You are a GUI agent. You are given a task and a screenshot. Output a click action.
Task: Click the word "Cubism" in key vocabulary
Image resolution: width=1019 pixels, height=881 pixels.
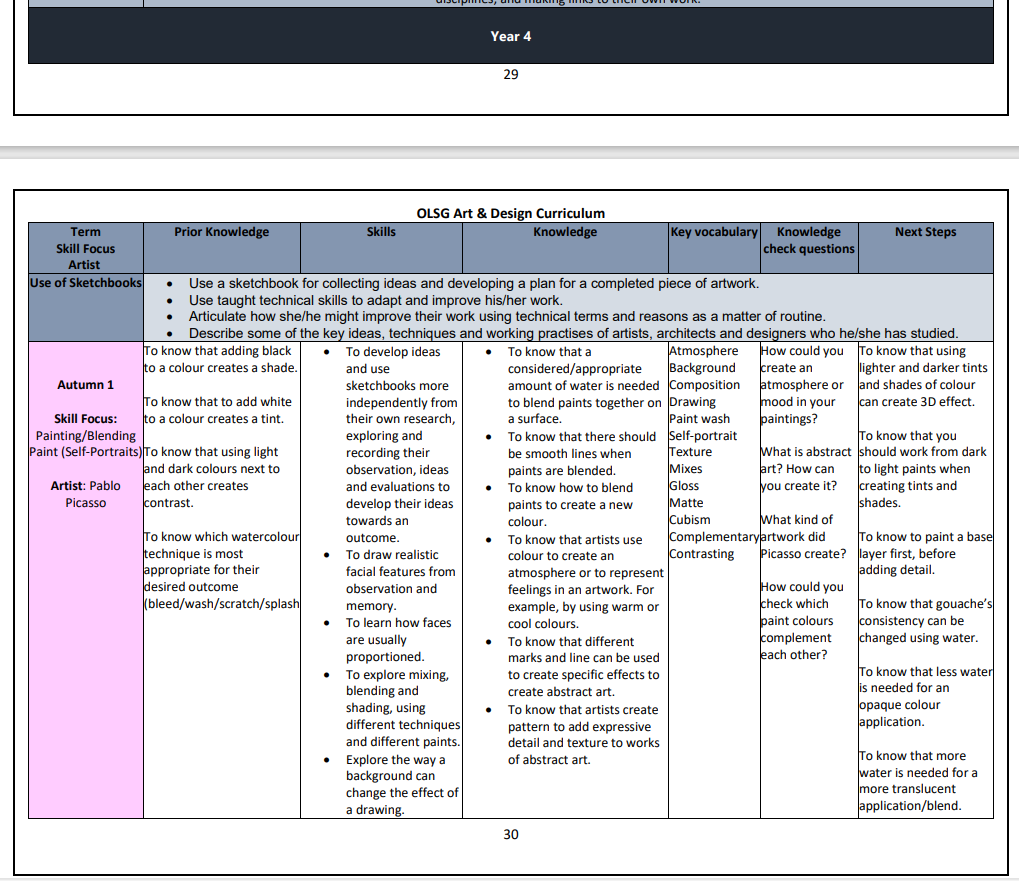click(x=690, y=520)
